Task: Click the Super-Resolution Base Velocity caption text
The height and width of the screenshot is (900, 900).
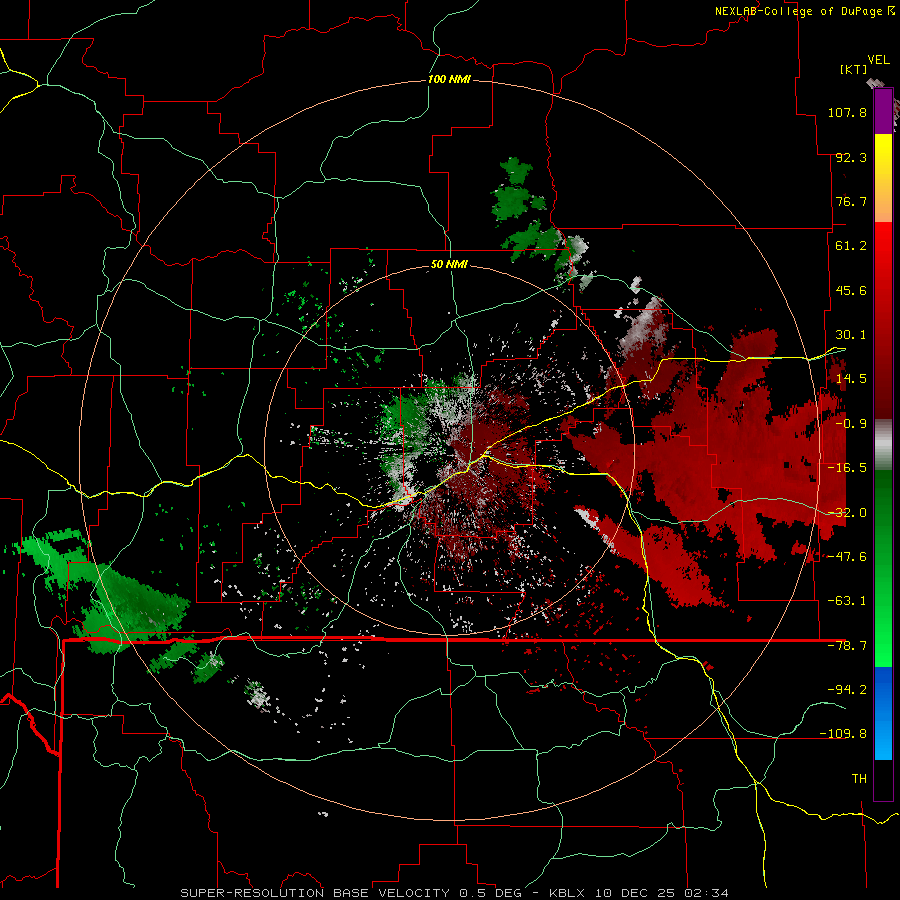Action: point(317,893)
